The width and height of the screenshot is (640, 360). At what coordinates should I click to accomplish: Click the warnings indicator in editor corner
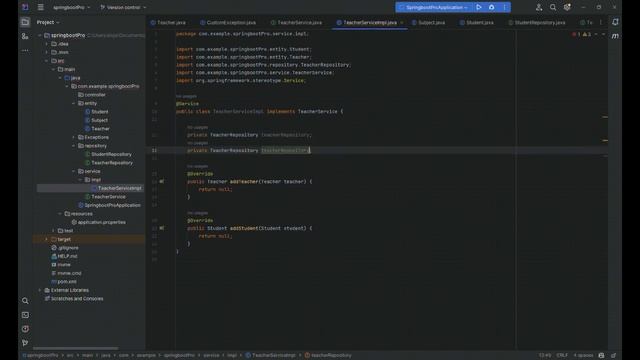[x=587, y=34]
